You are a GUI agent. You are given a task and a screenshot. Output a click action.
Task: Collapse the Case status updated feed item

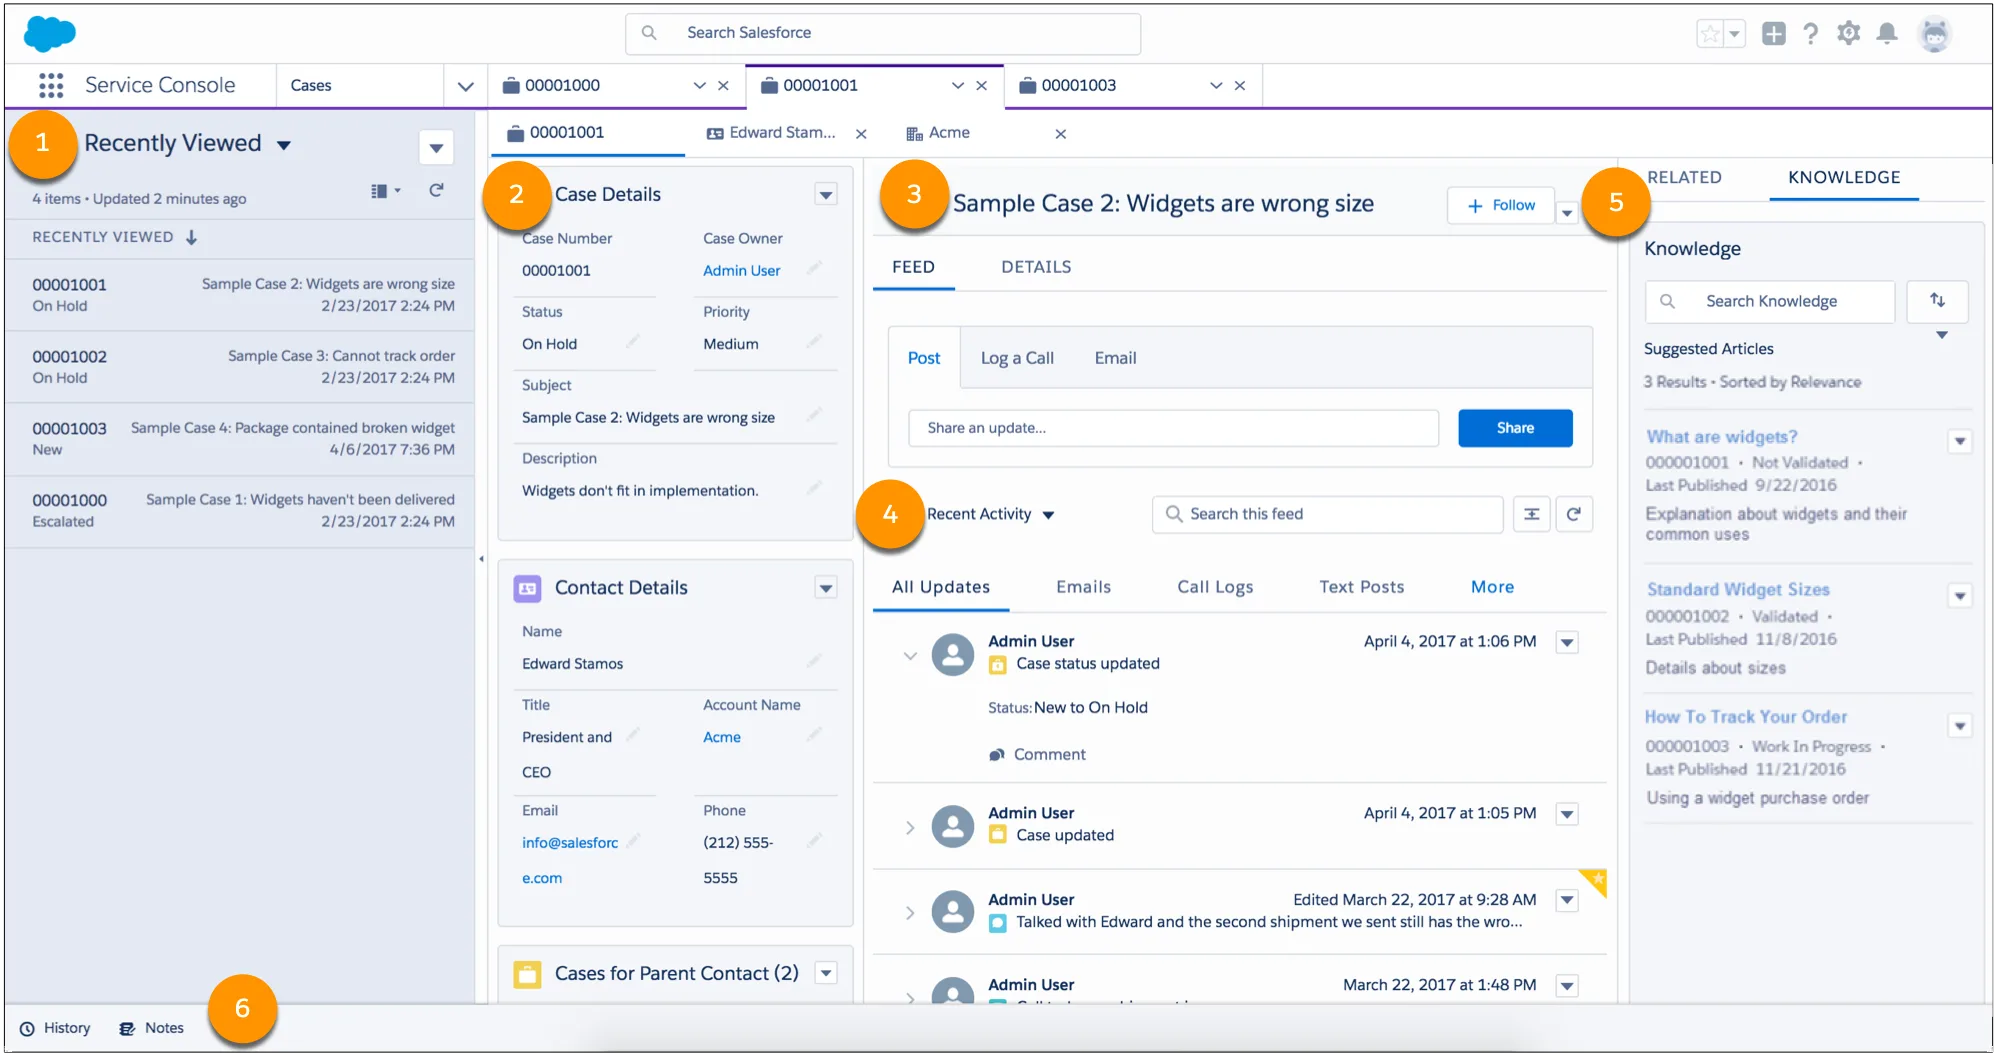click(x=910, y=655)
